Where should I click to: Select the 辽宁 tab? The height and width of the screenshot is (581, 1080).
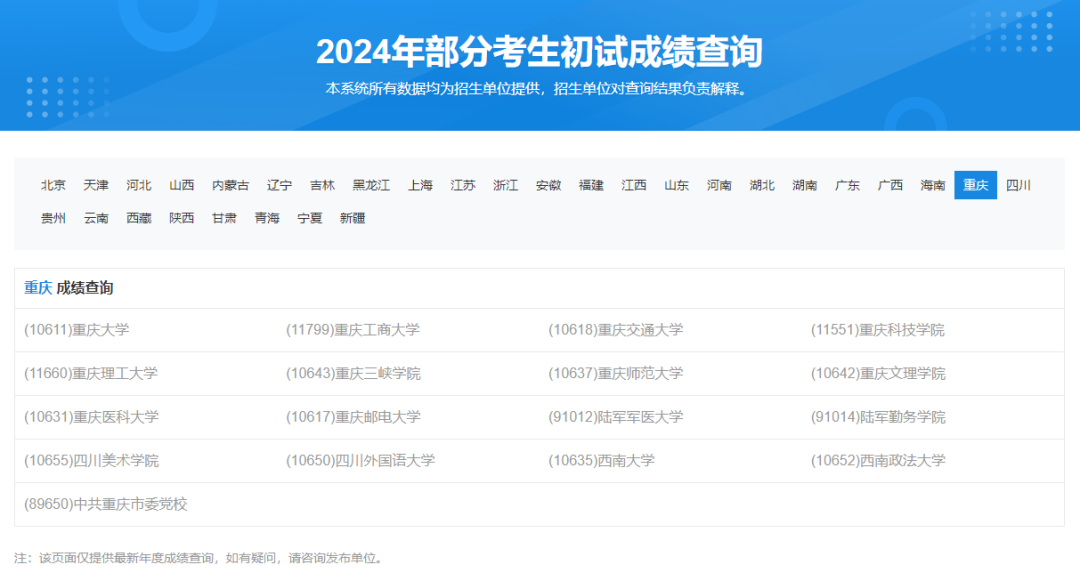280,185
